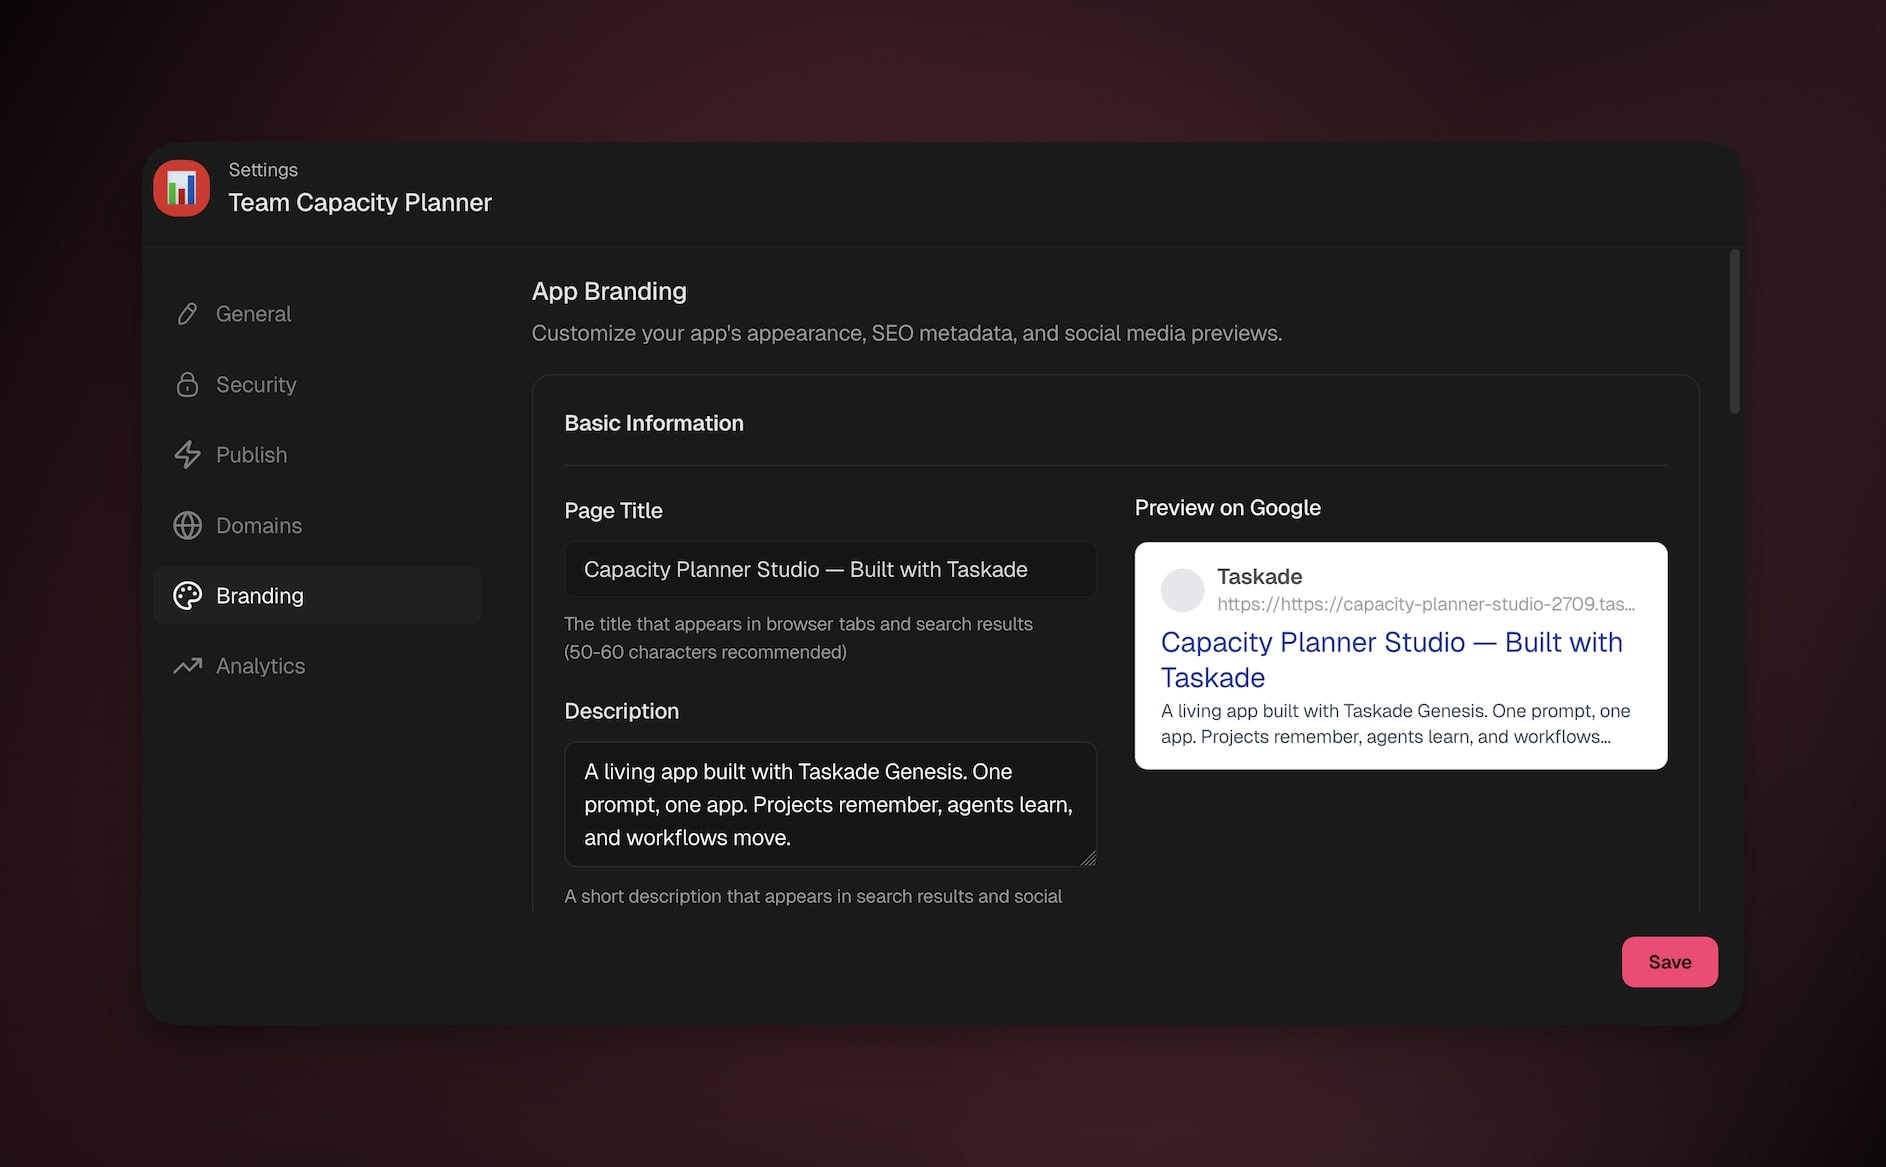Screen dimensions: 1886x1167
Task: Click the vertical scrollbar on settings panel
Action: (x=1734, y=332)
